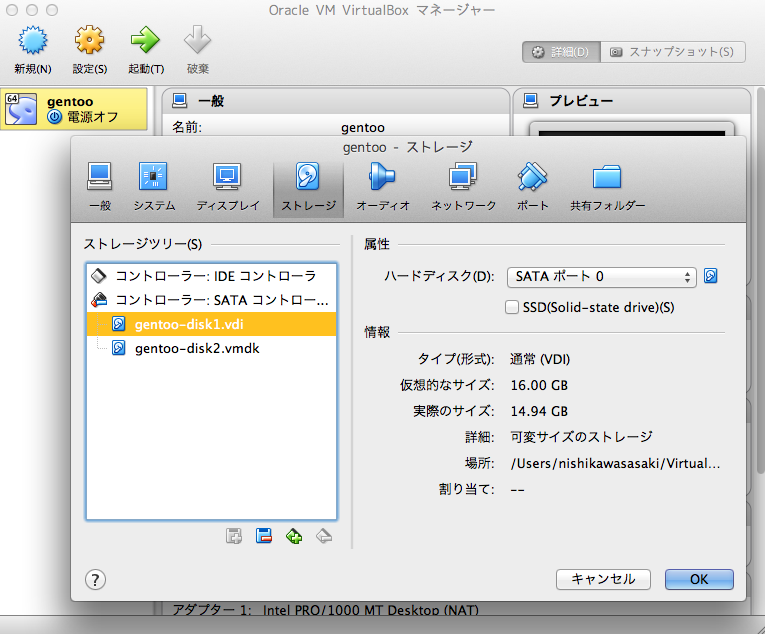Click the add controller icon
The height and width of the screenshot is (634, 765).
[234, 536]
